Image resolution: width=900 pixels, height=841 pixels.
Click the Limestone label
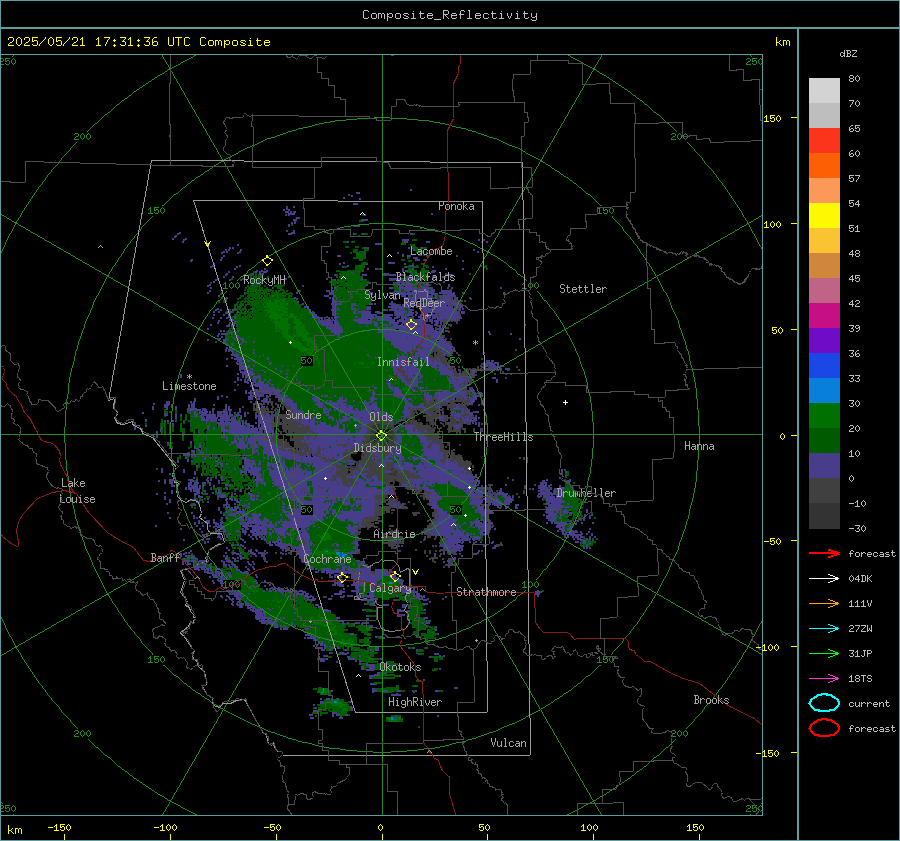(x=189, y=386)
